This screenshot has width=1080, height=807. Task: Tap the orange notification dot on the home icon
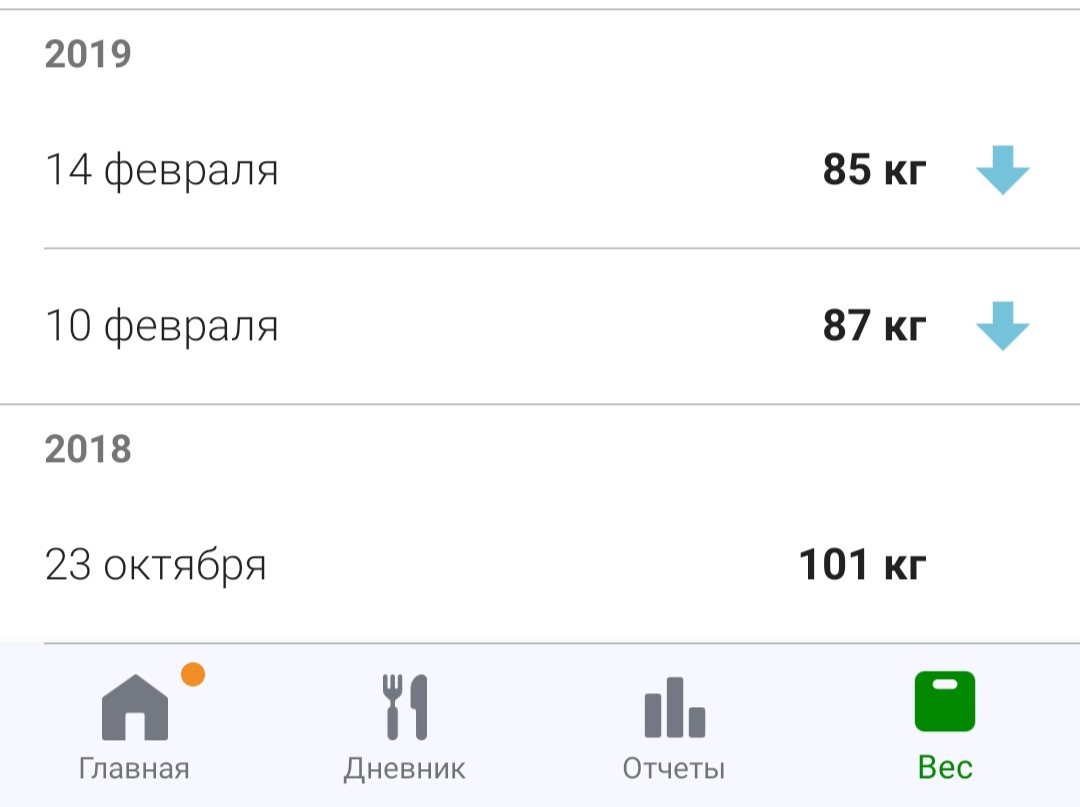[x=193, y=675]
